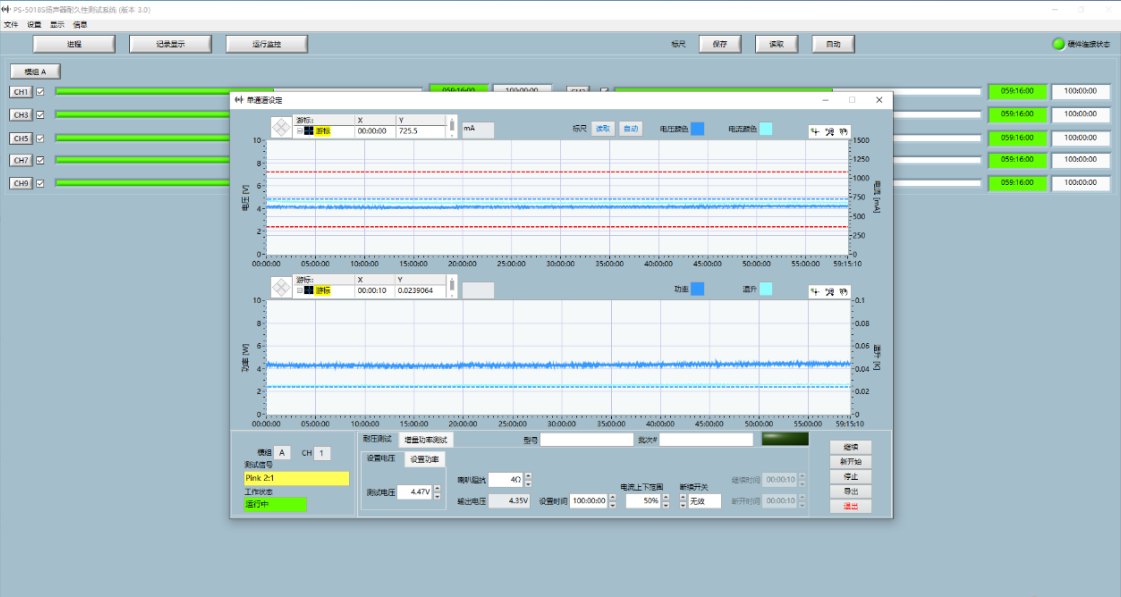The image size is (1121, 597).
Task: Select pan hand tool in voltage chart palette
Action: click(x=843, y=132)
